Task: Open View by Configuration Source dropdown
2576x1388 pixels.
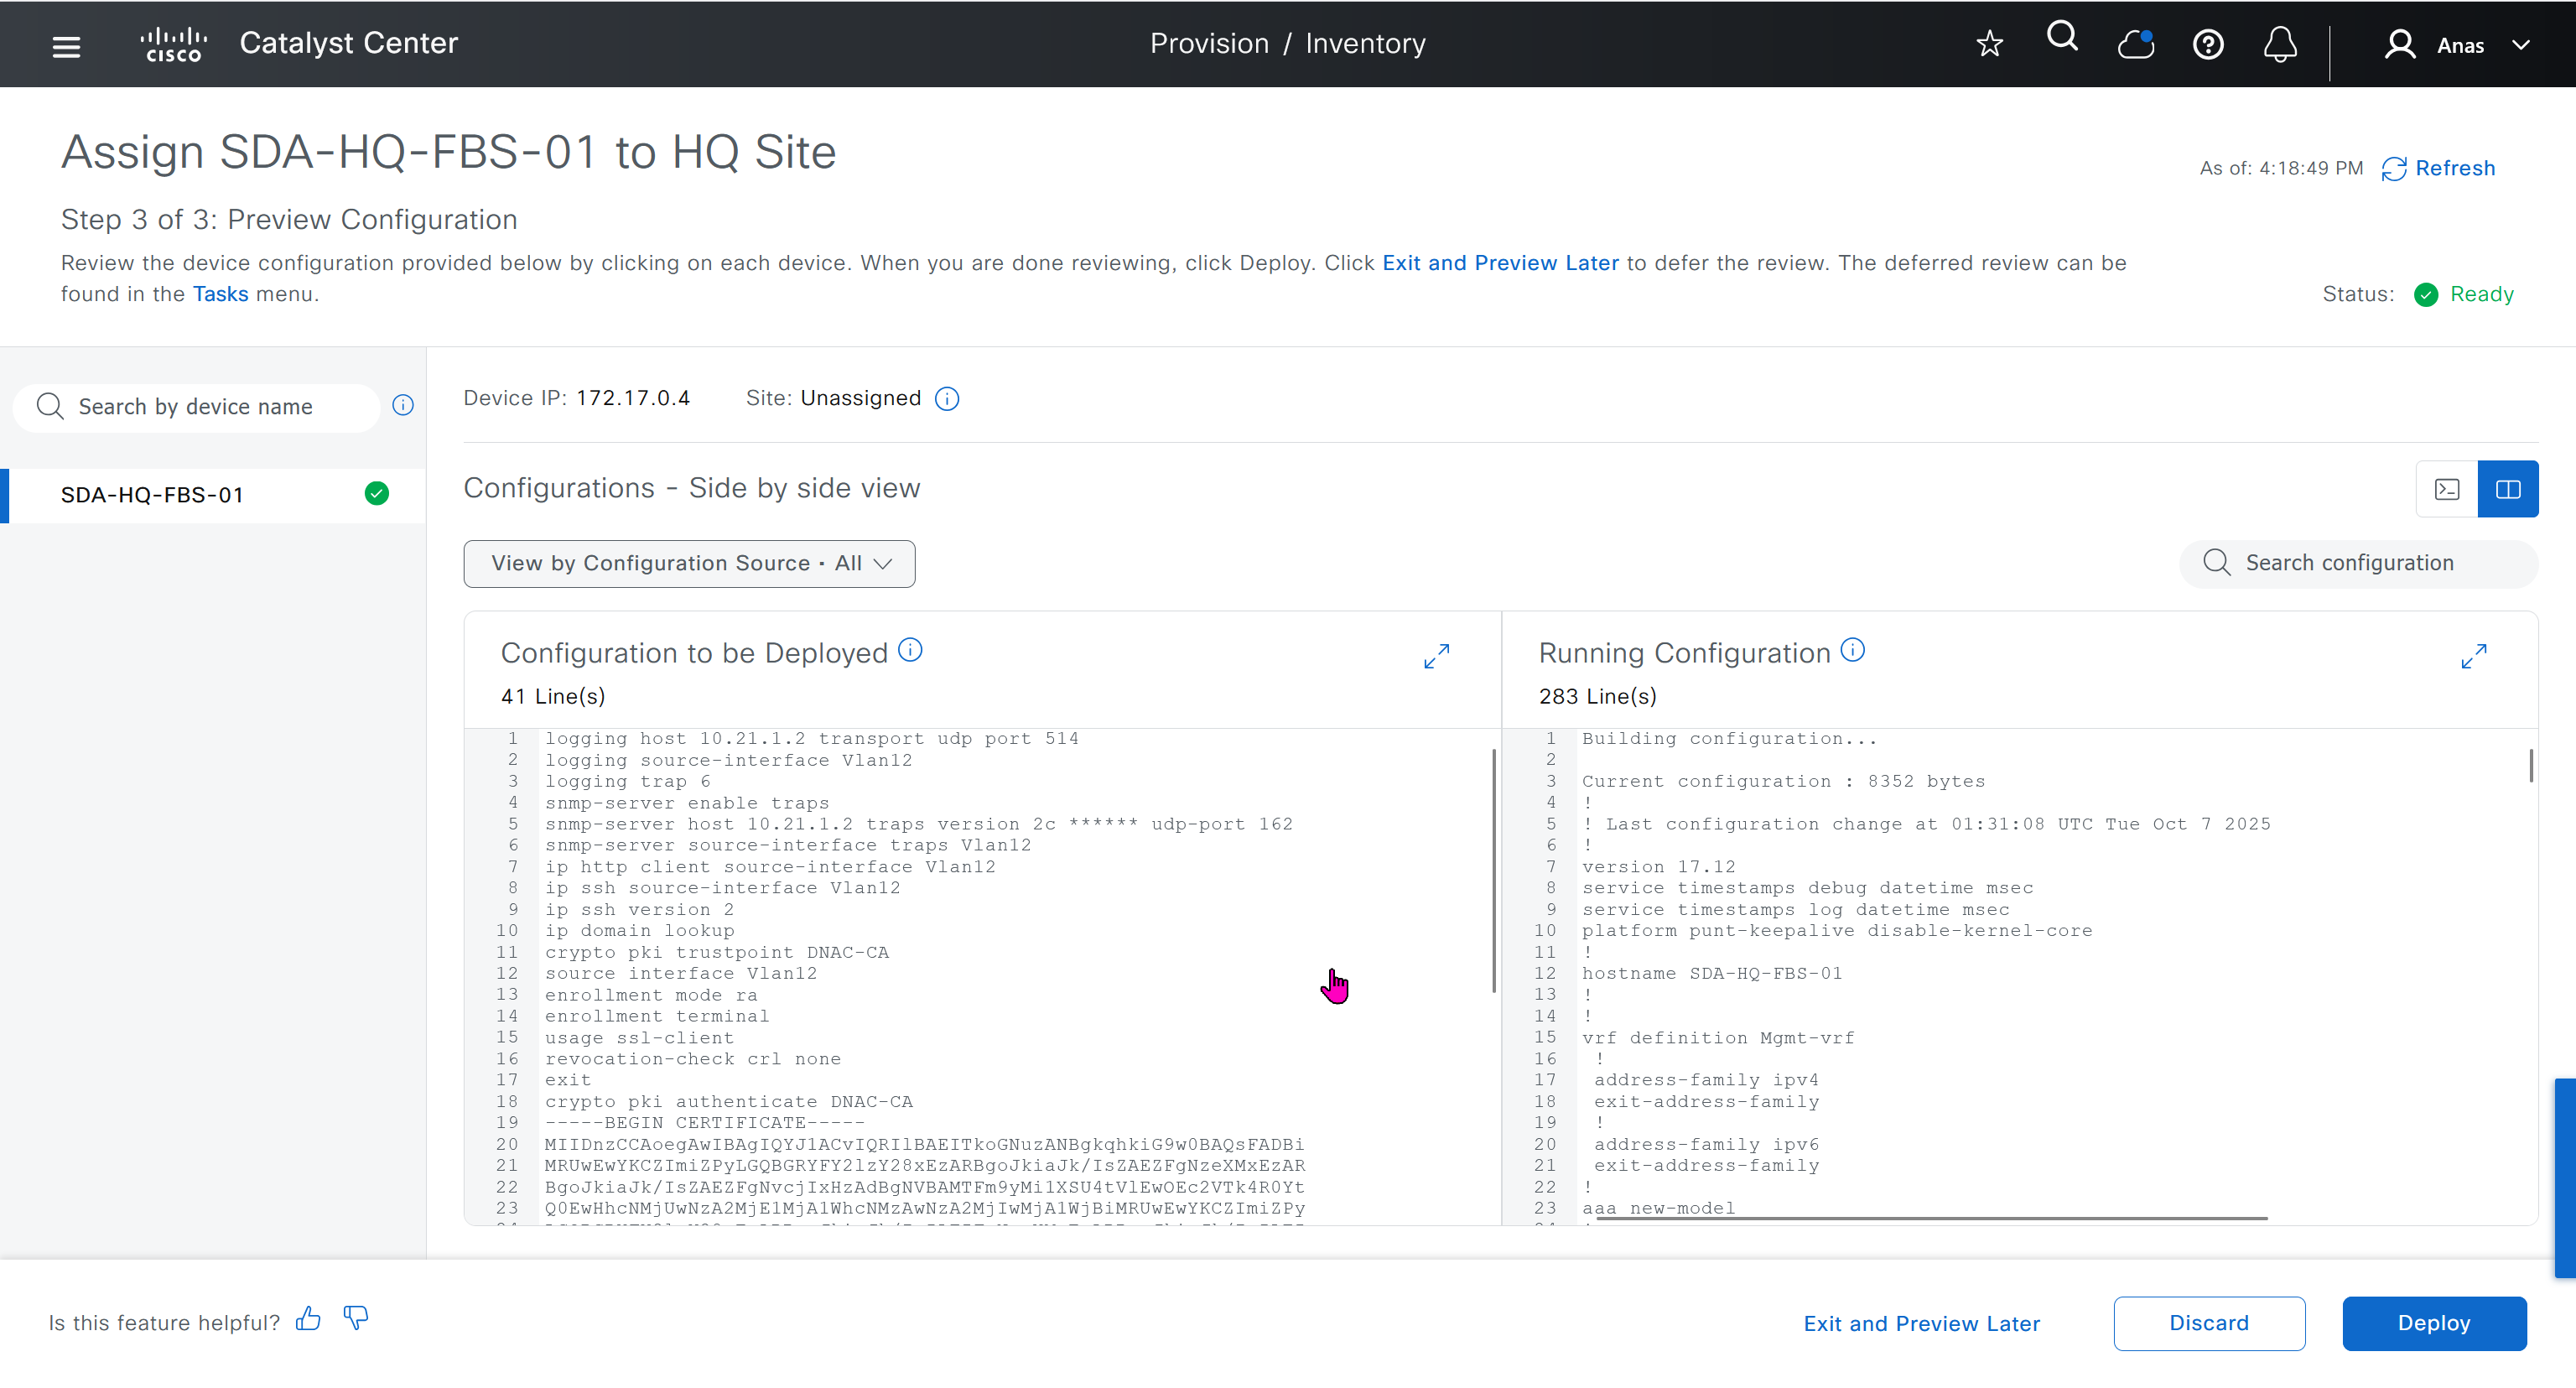Action: click(x=689, y=564)
